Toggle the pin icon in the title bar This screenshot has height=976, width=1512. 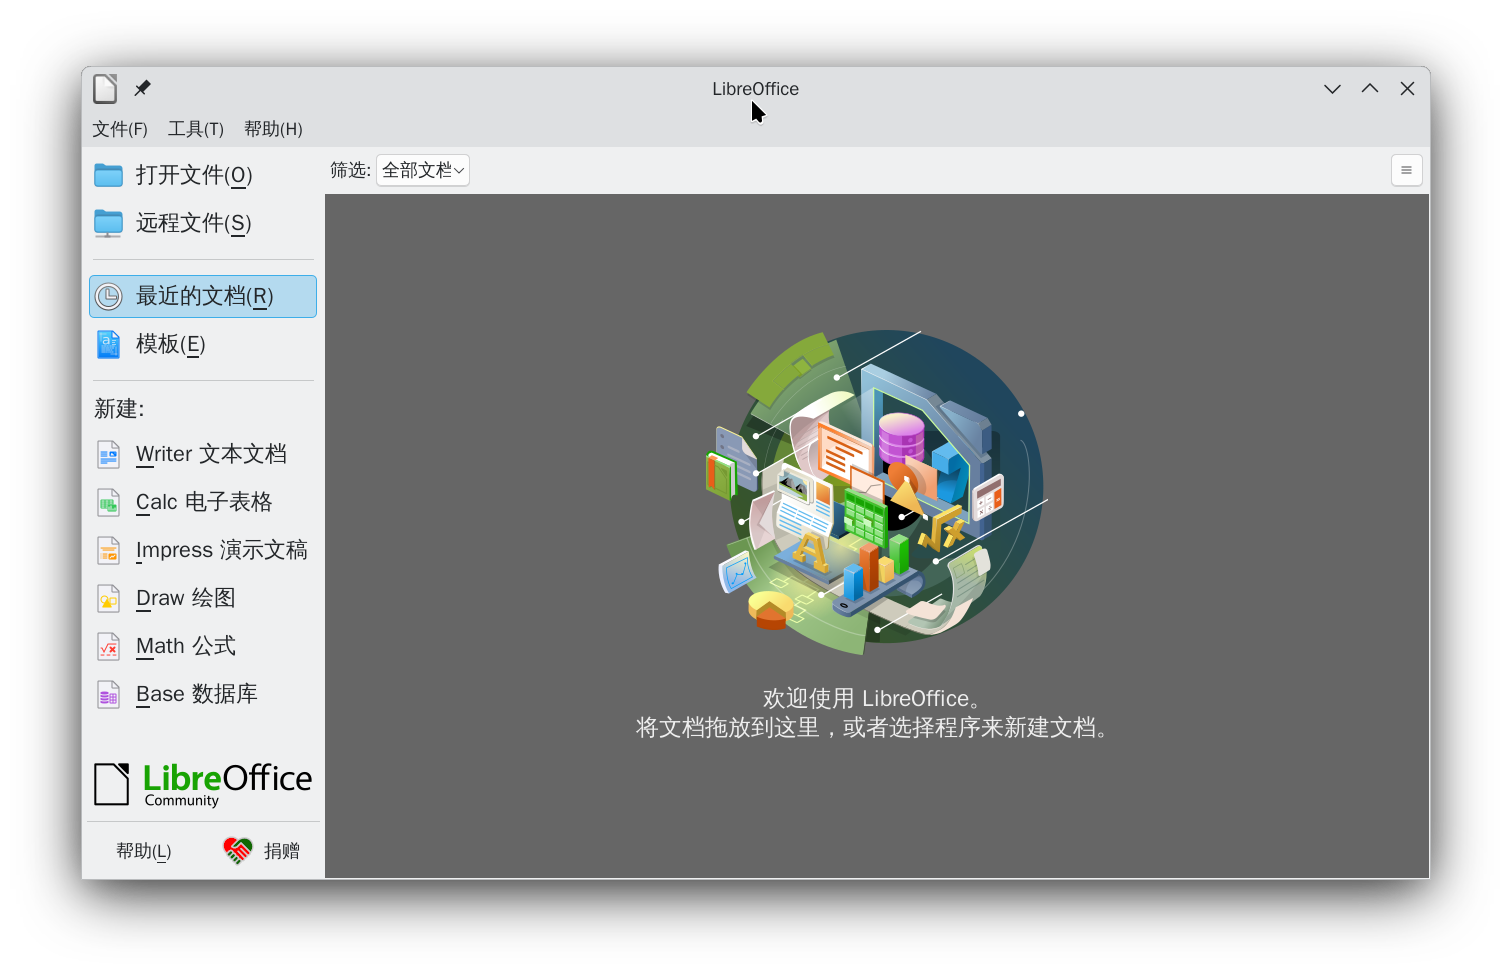point(141,88)
